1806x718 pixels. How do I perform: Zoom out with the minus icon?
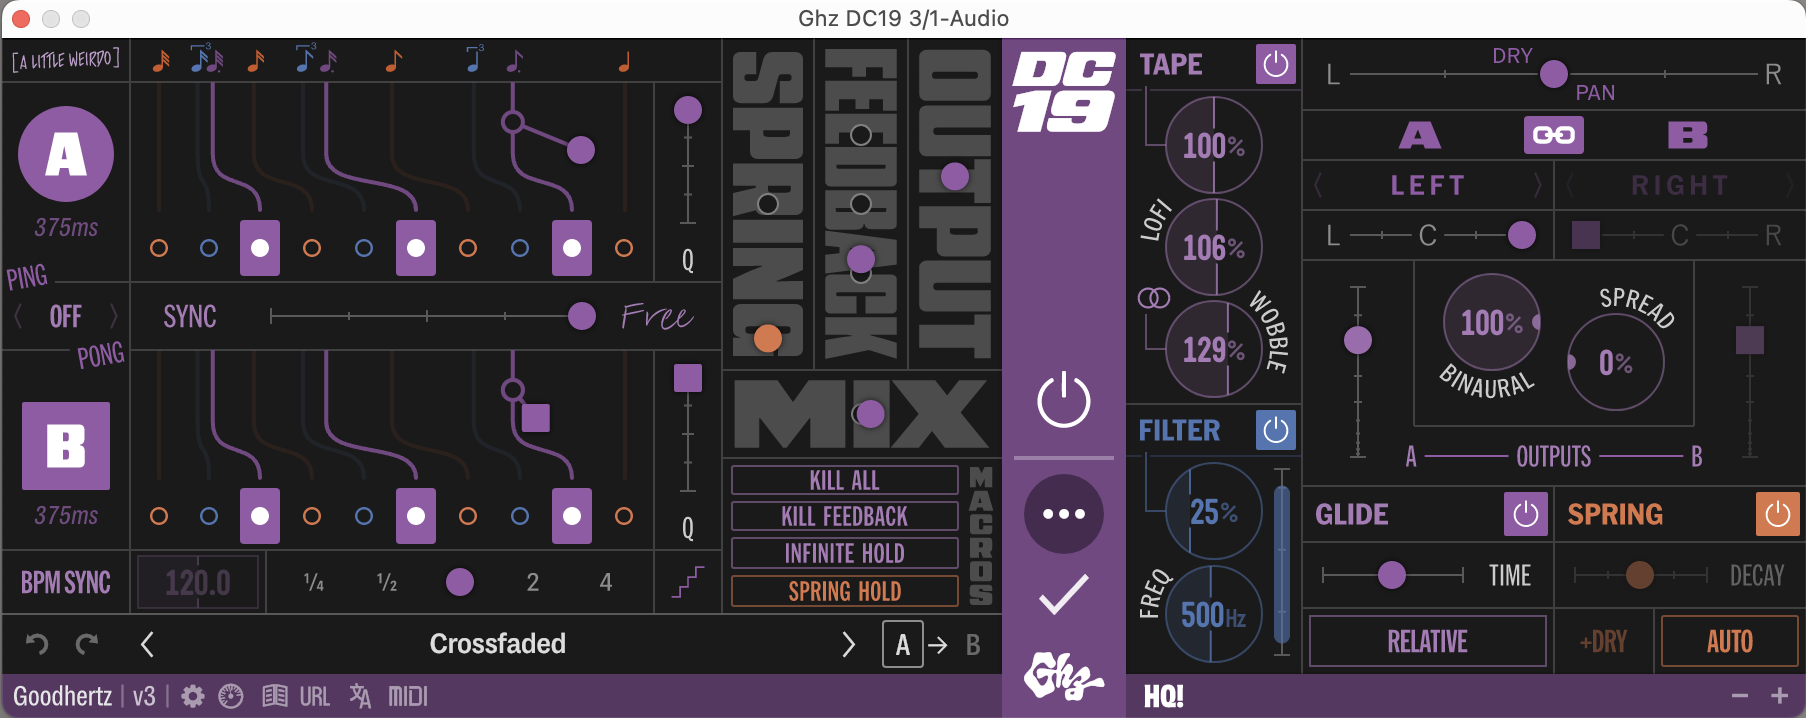tap(1740, 696)
